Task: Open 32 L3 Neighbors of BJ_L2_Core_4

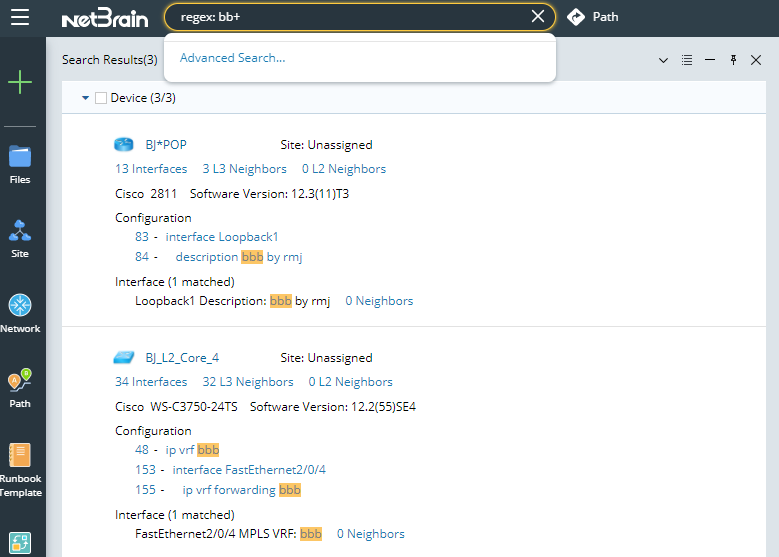Action: (248, 382)
